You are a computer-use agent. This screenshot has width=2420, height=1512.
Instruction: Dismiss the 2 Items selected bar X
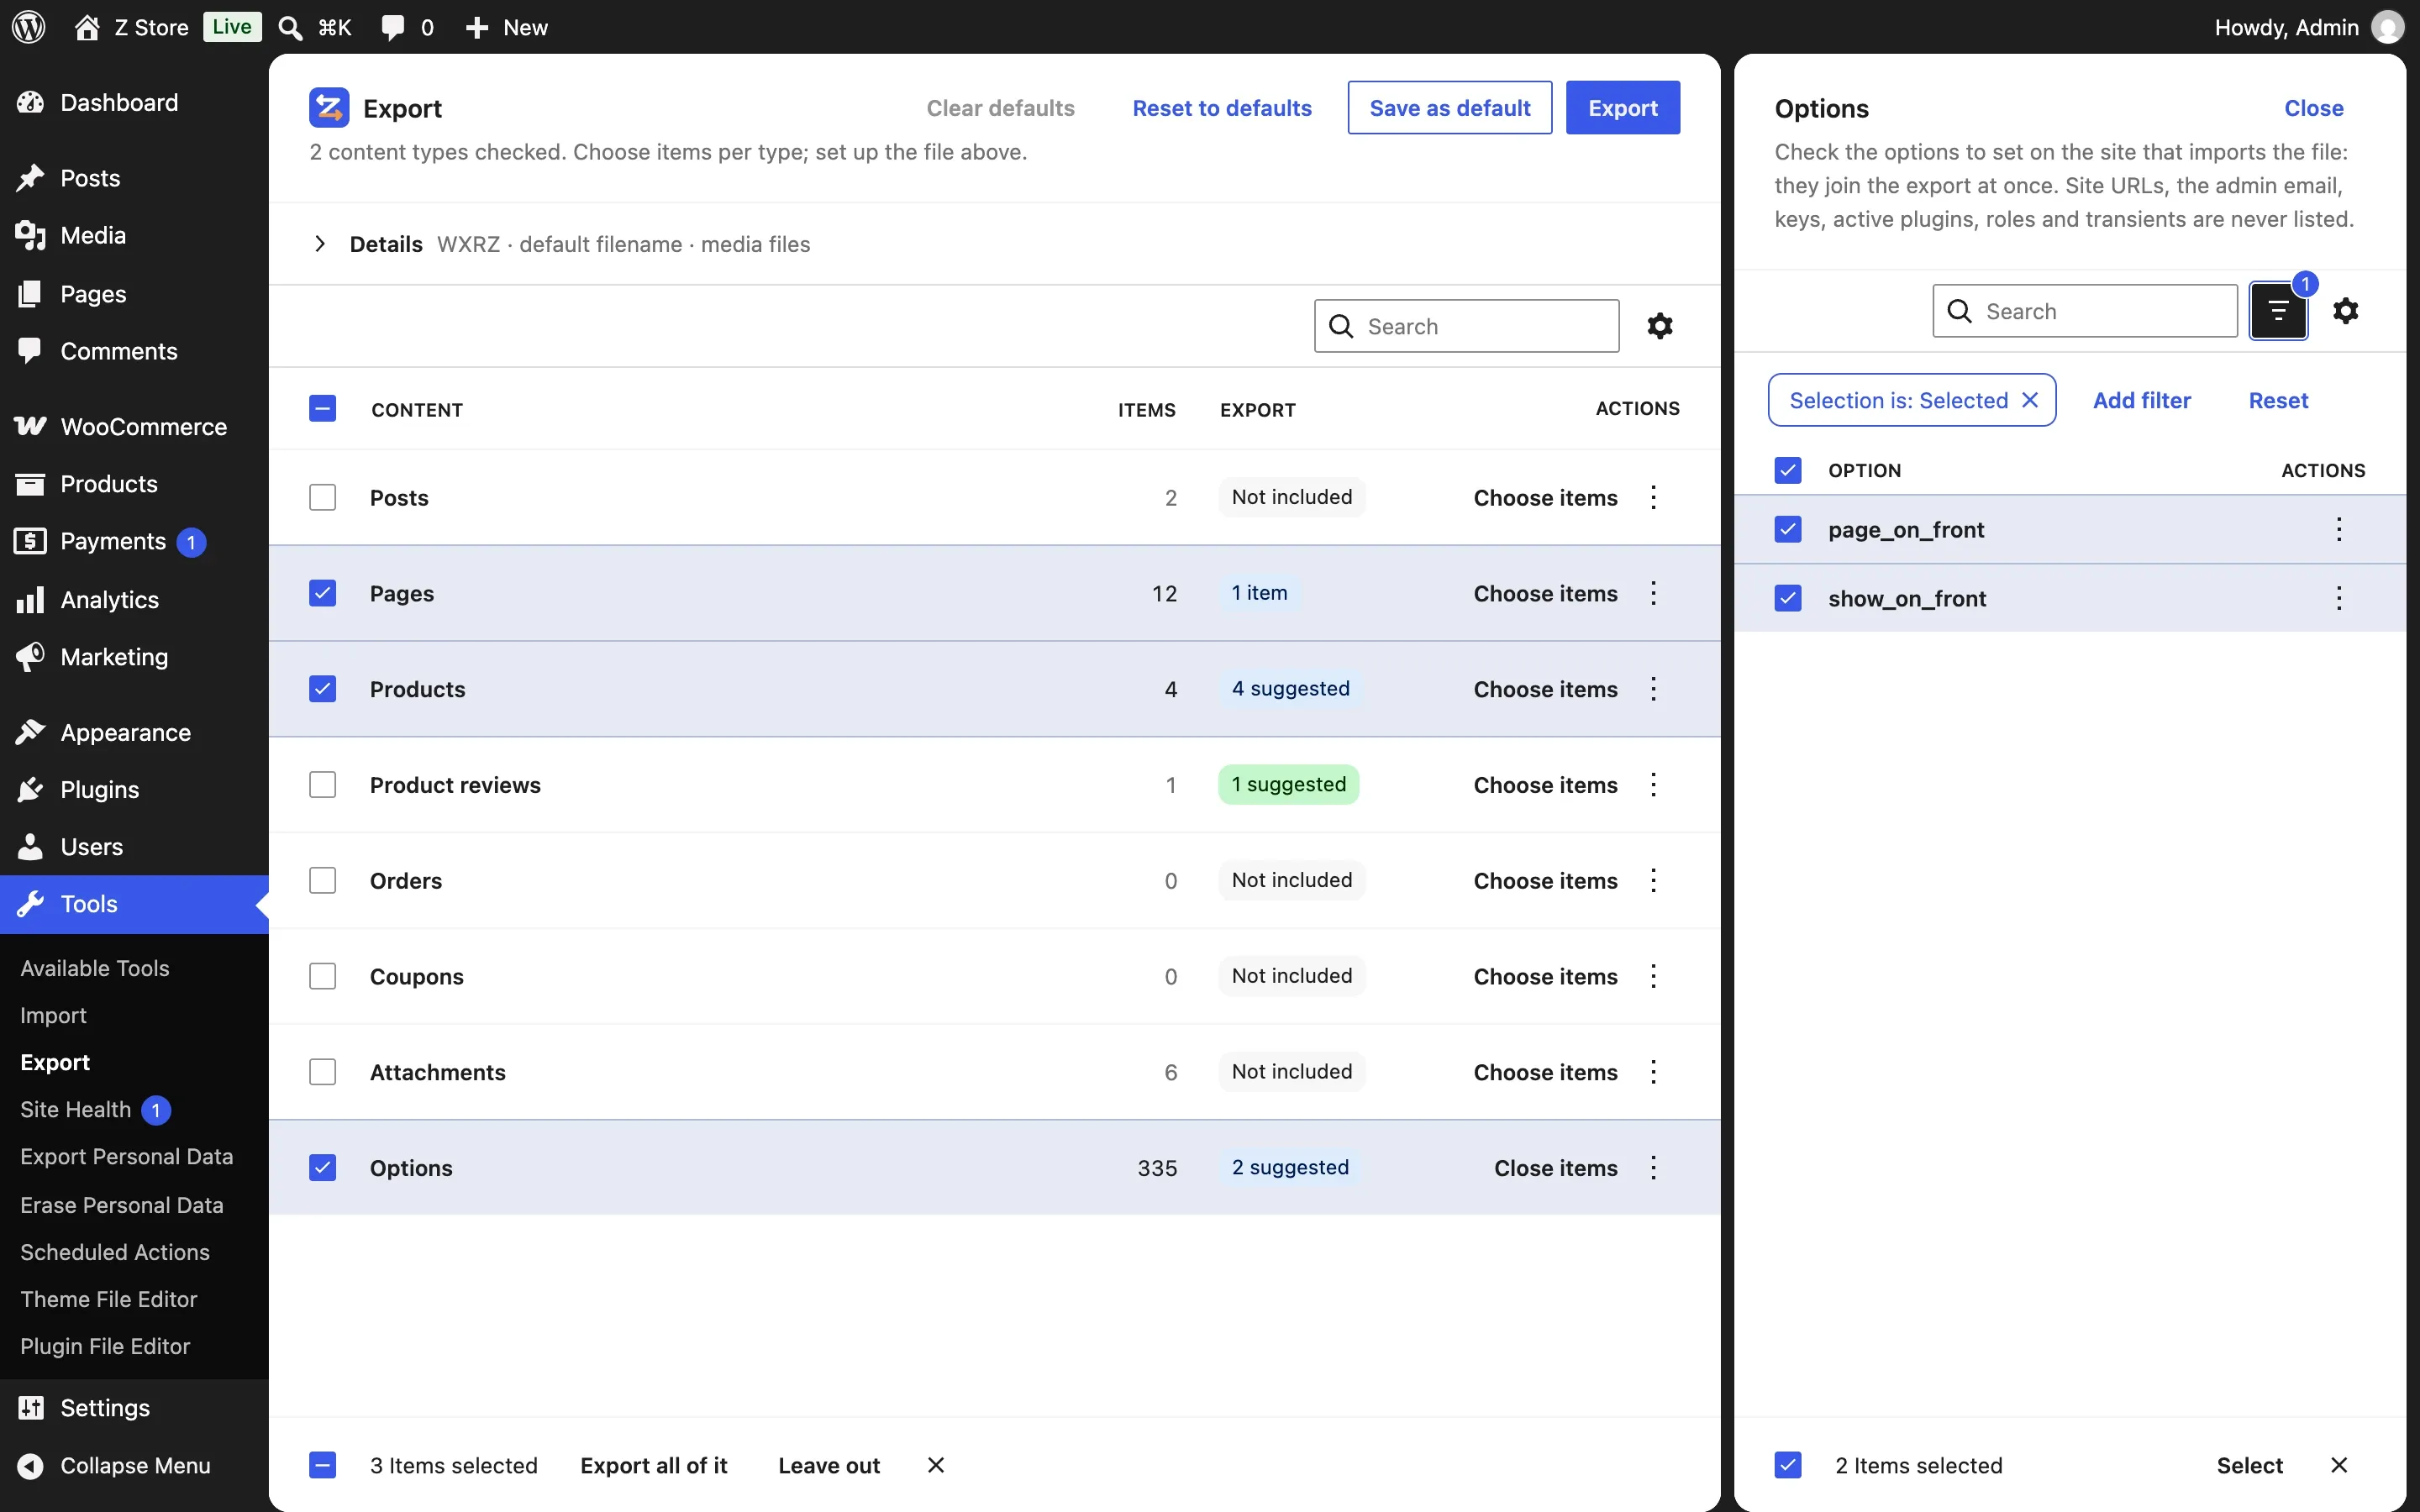click(x=2339, y=1465)
